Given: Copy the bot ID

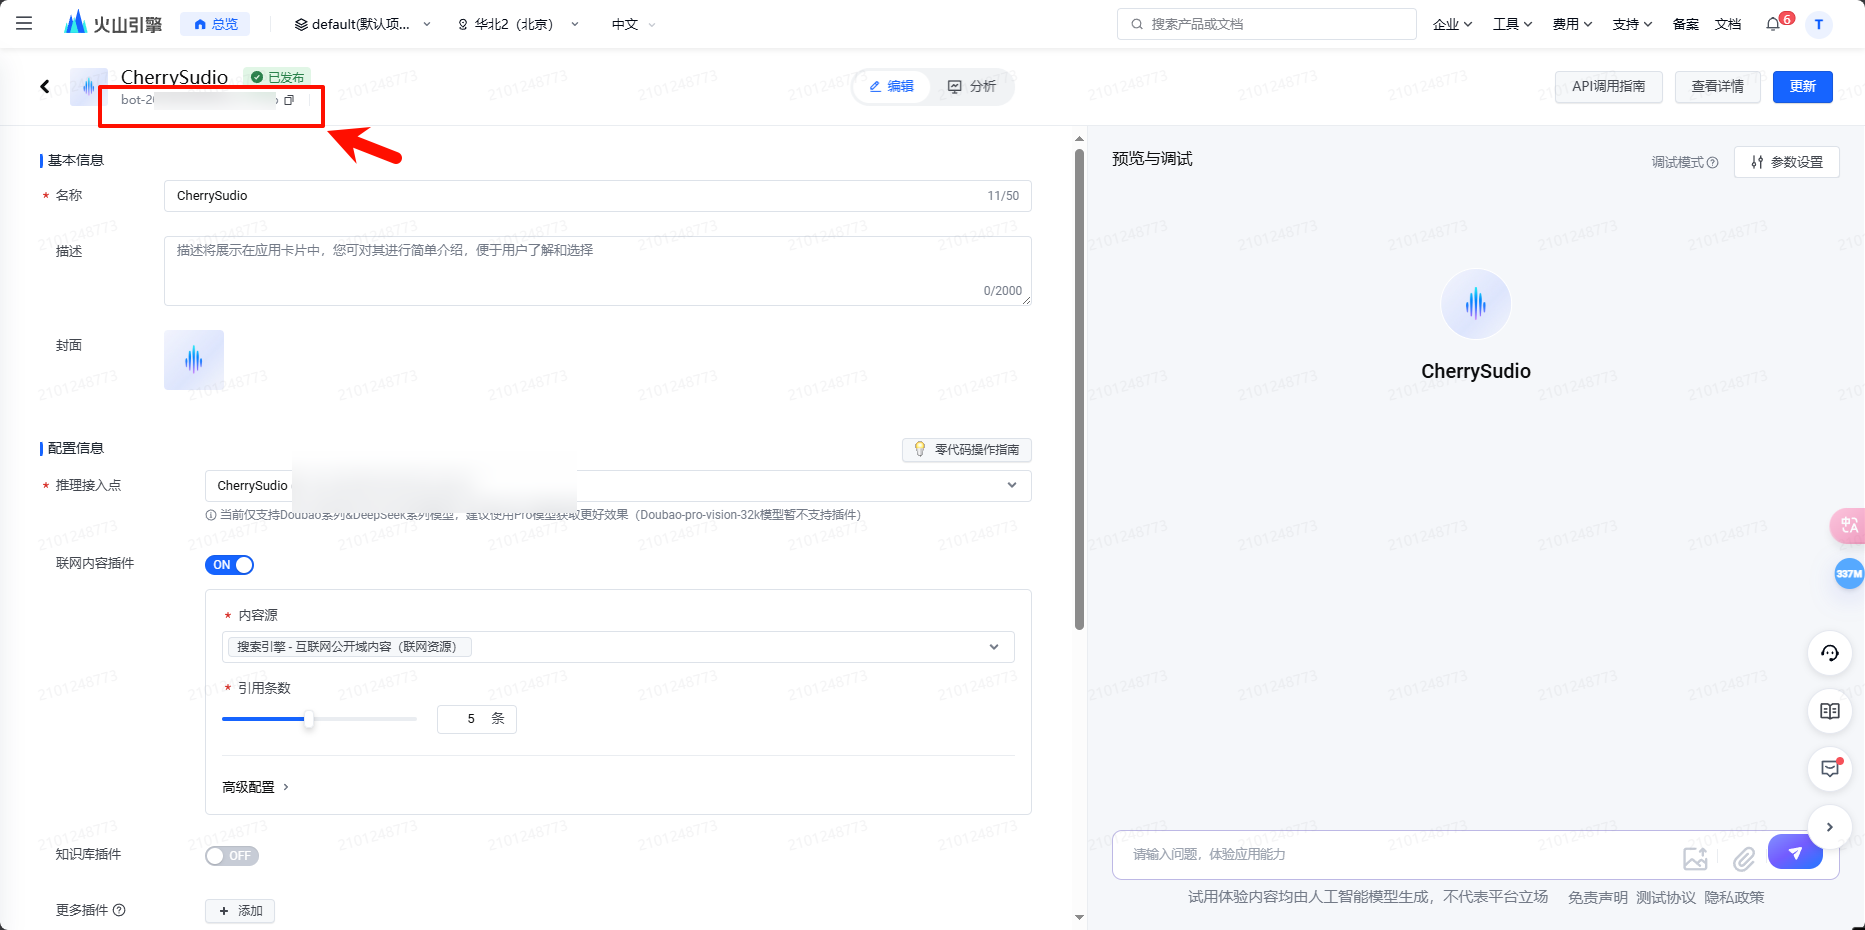Looking at the screenshot, I should click(x=289, y=100).
